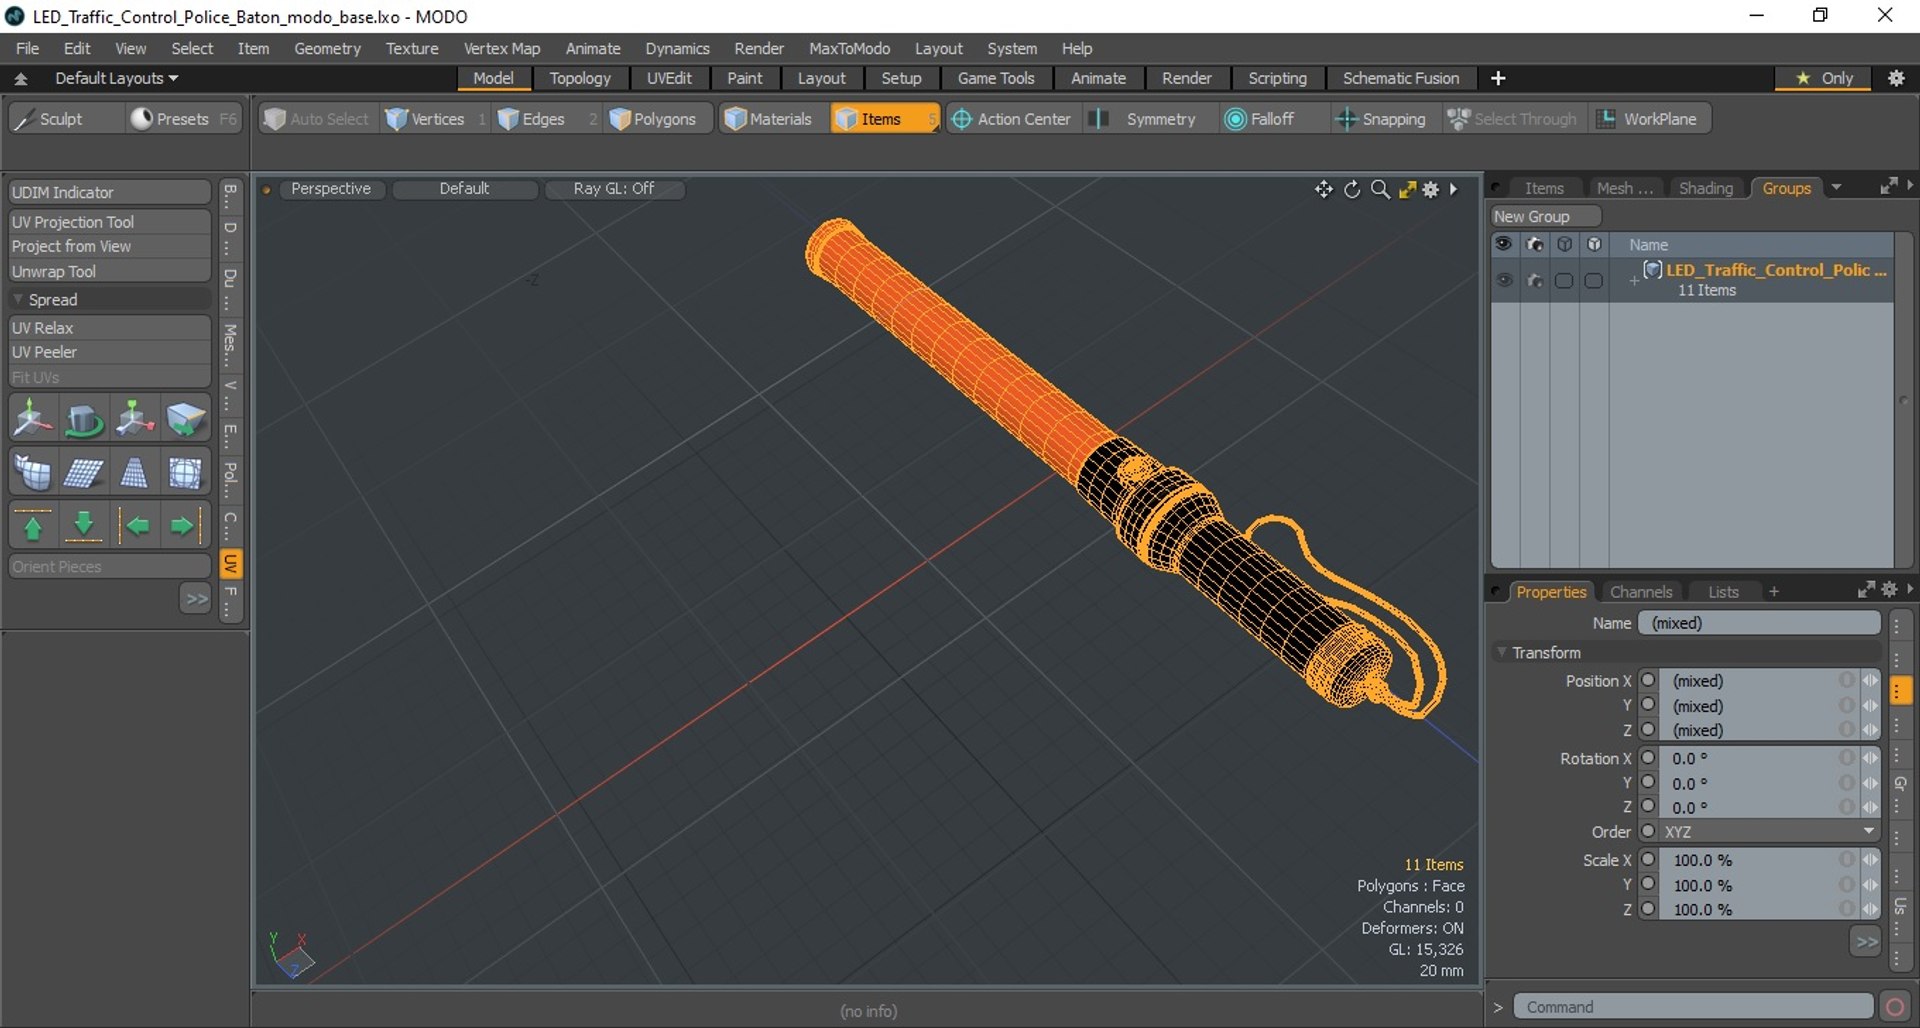Screen dimensions: 1920x1028
Task: Click the green left arrow UV tool
Action: [136, 526]
